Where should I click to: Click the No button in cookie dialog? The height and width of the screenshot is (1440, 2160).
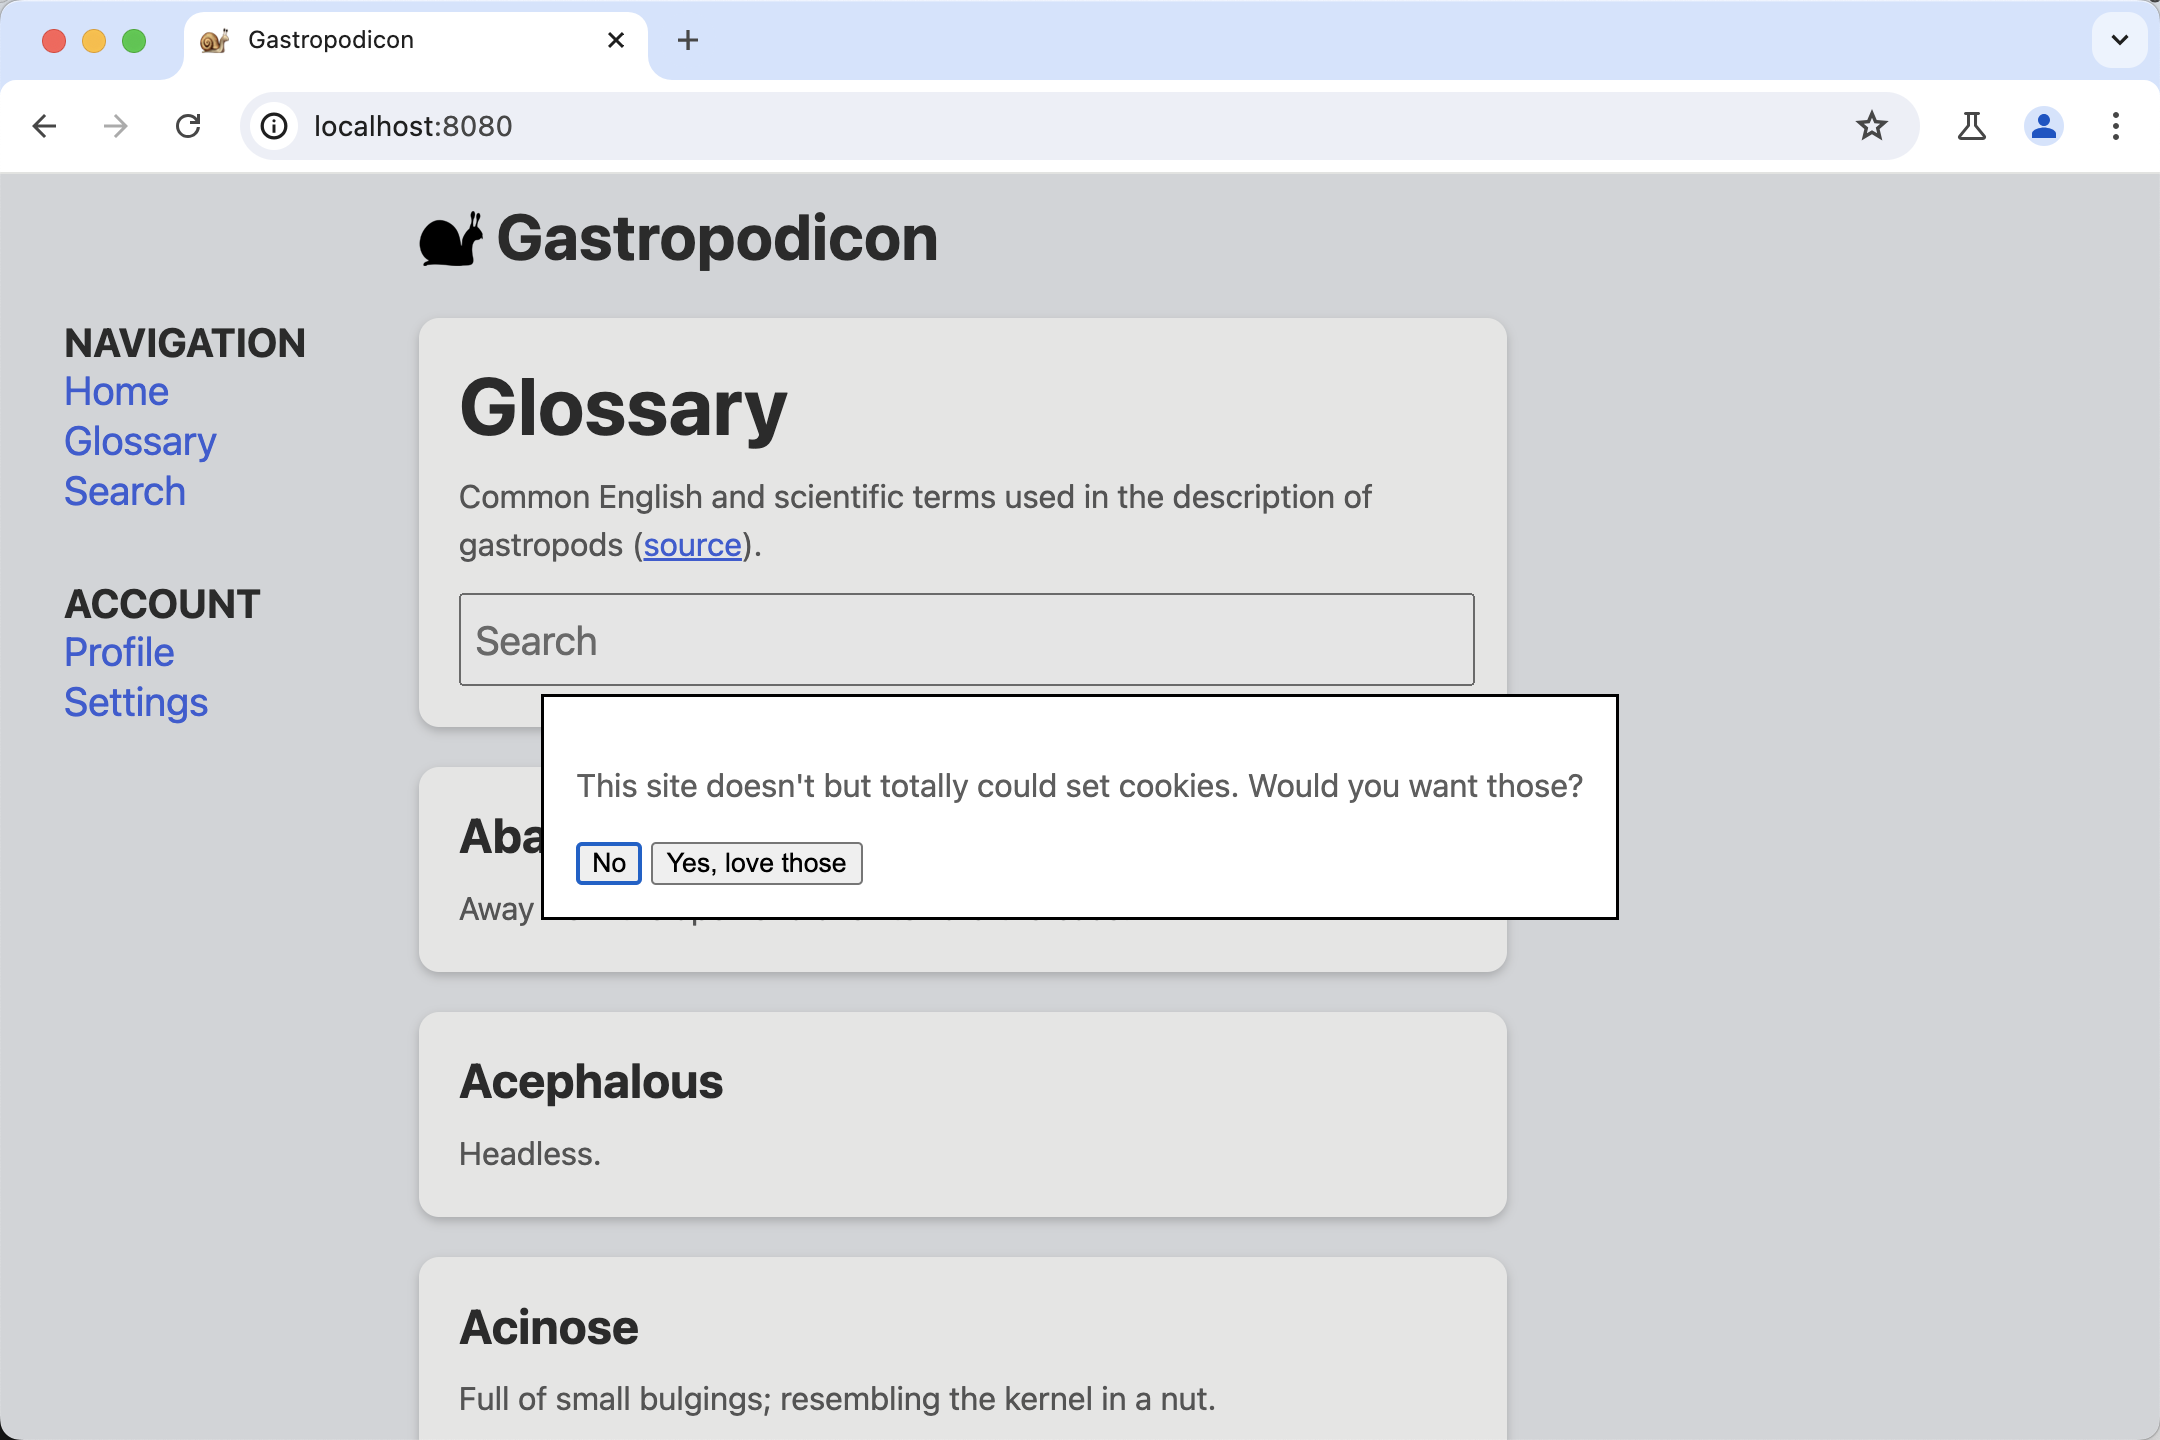point(609,863)
